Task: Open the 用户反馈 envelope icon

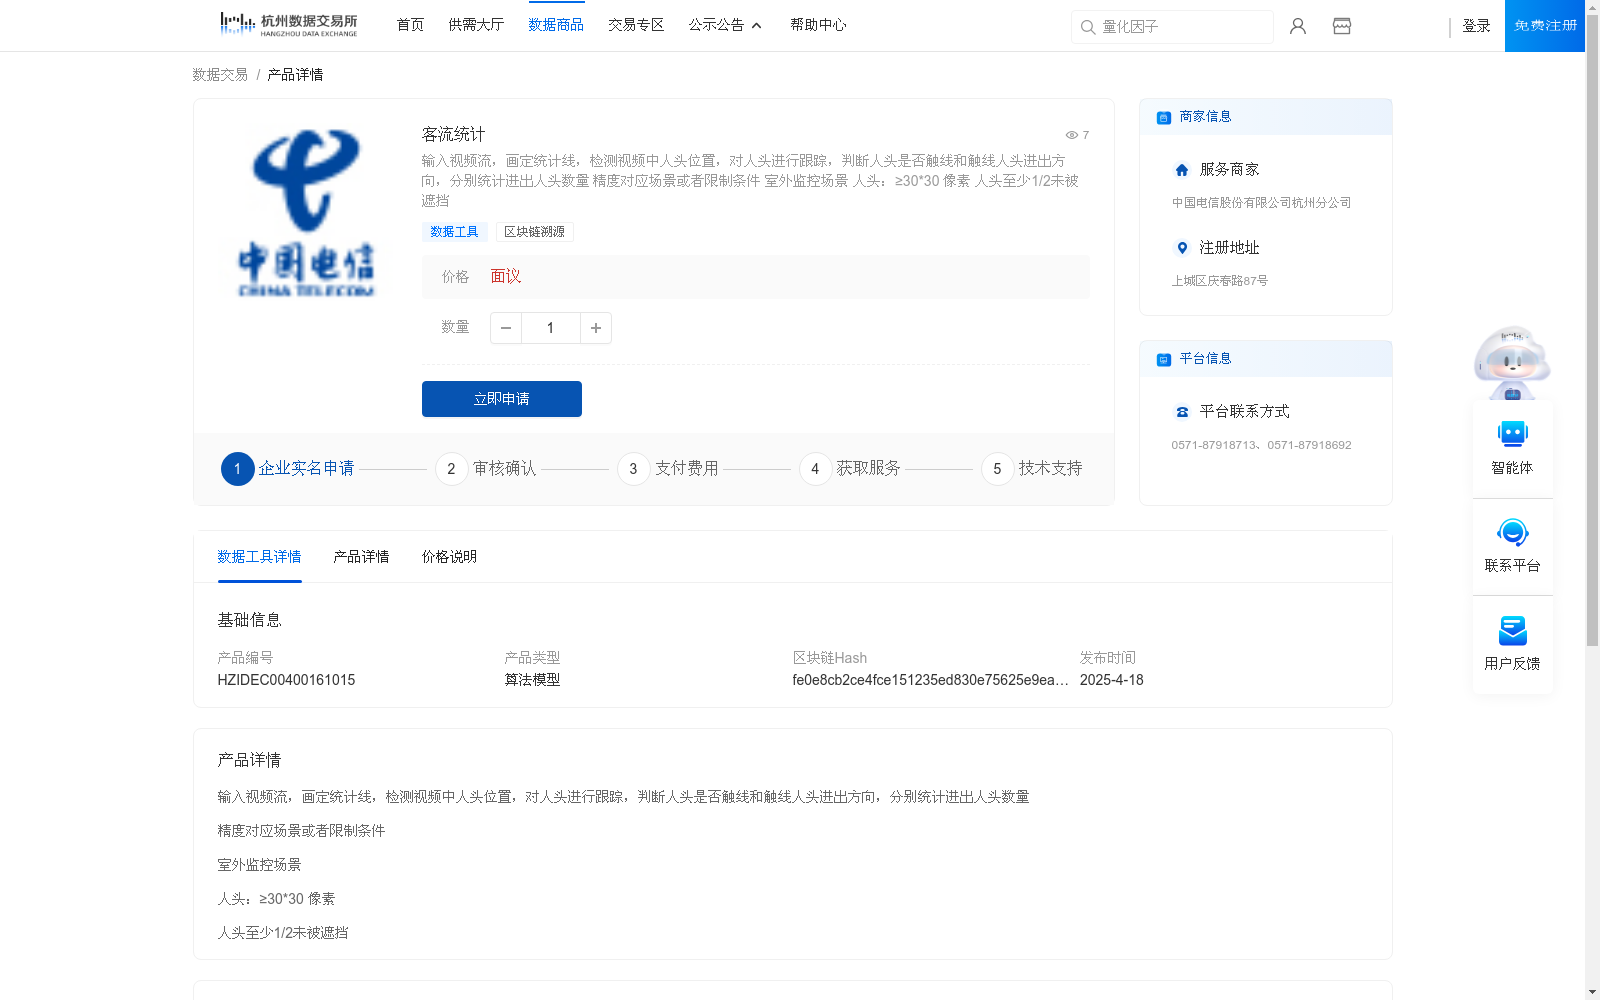Action: pyautogui.click(x=1512, y=630)
